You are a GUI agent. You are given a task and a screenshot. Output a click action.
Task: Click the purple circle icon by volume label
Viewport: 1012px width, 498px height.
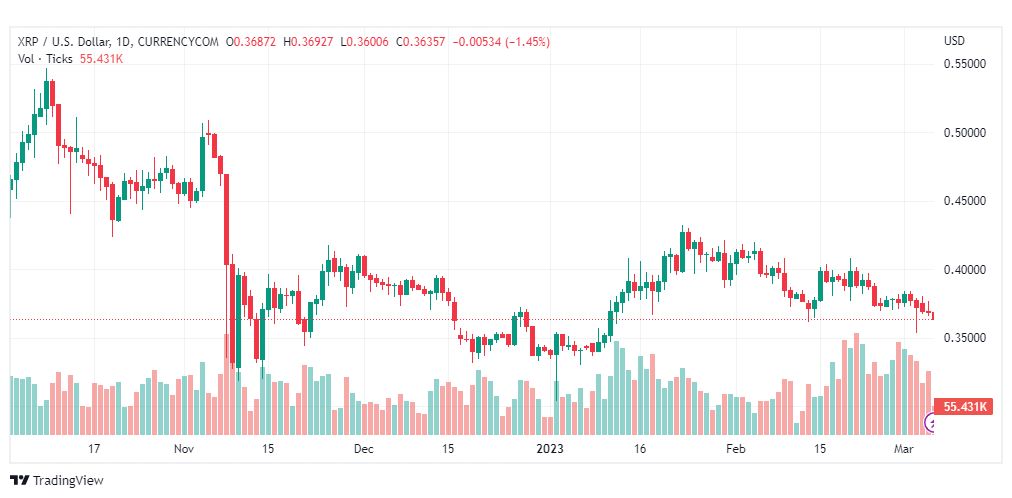tap(932, 424)
